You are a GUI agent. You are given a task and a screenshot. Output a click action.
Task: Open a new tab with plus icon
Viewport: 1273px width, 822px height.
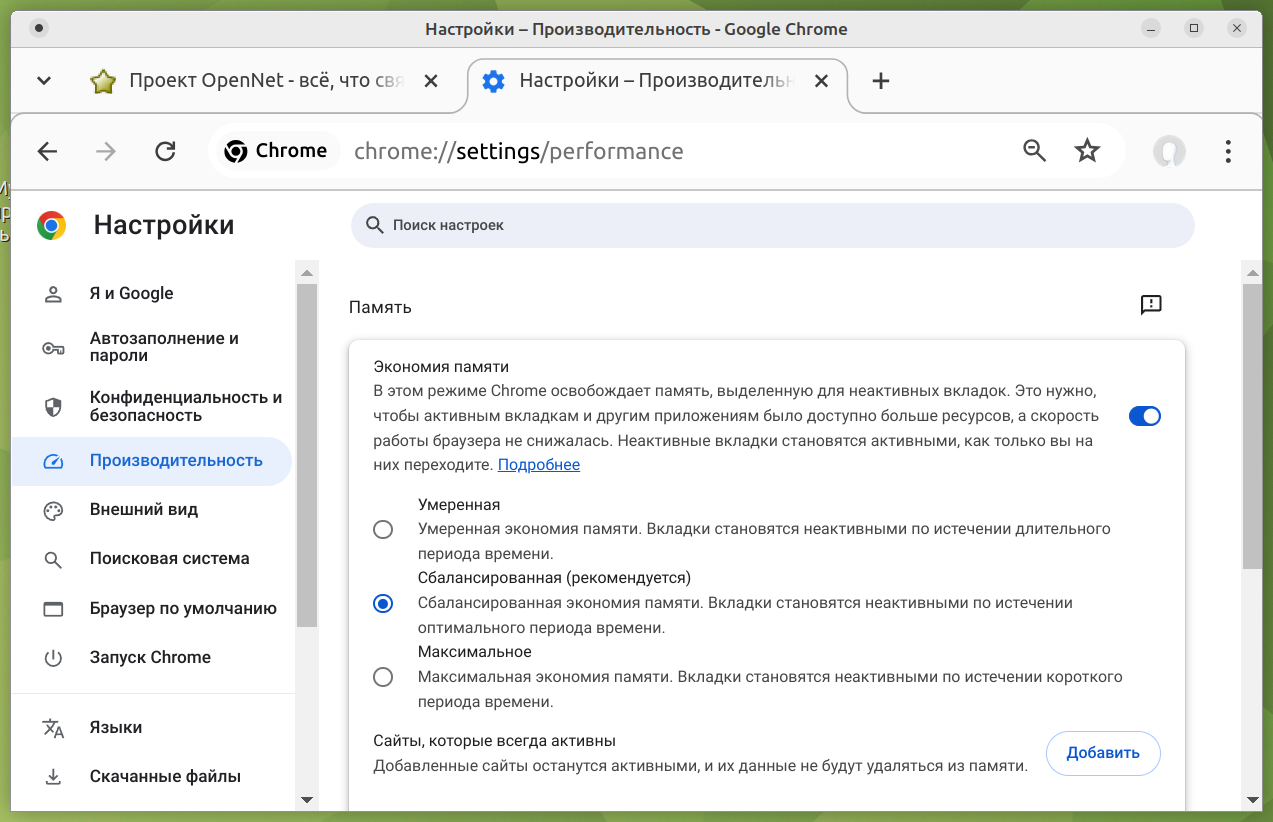click(880, 81)
